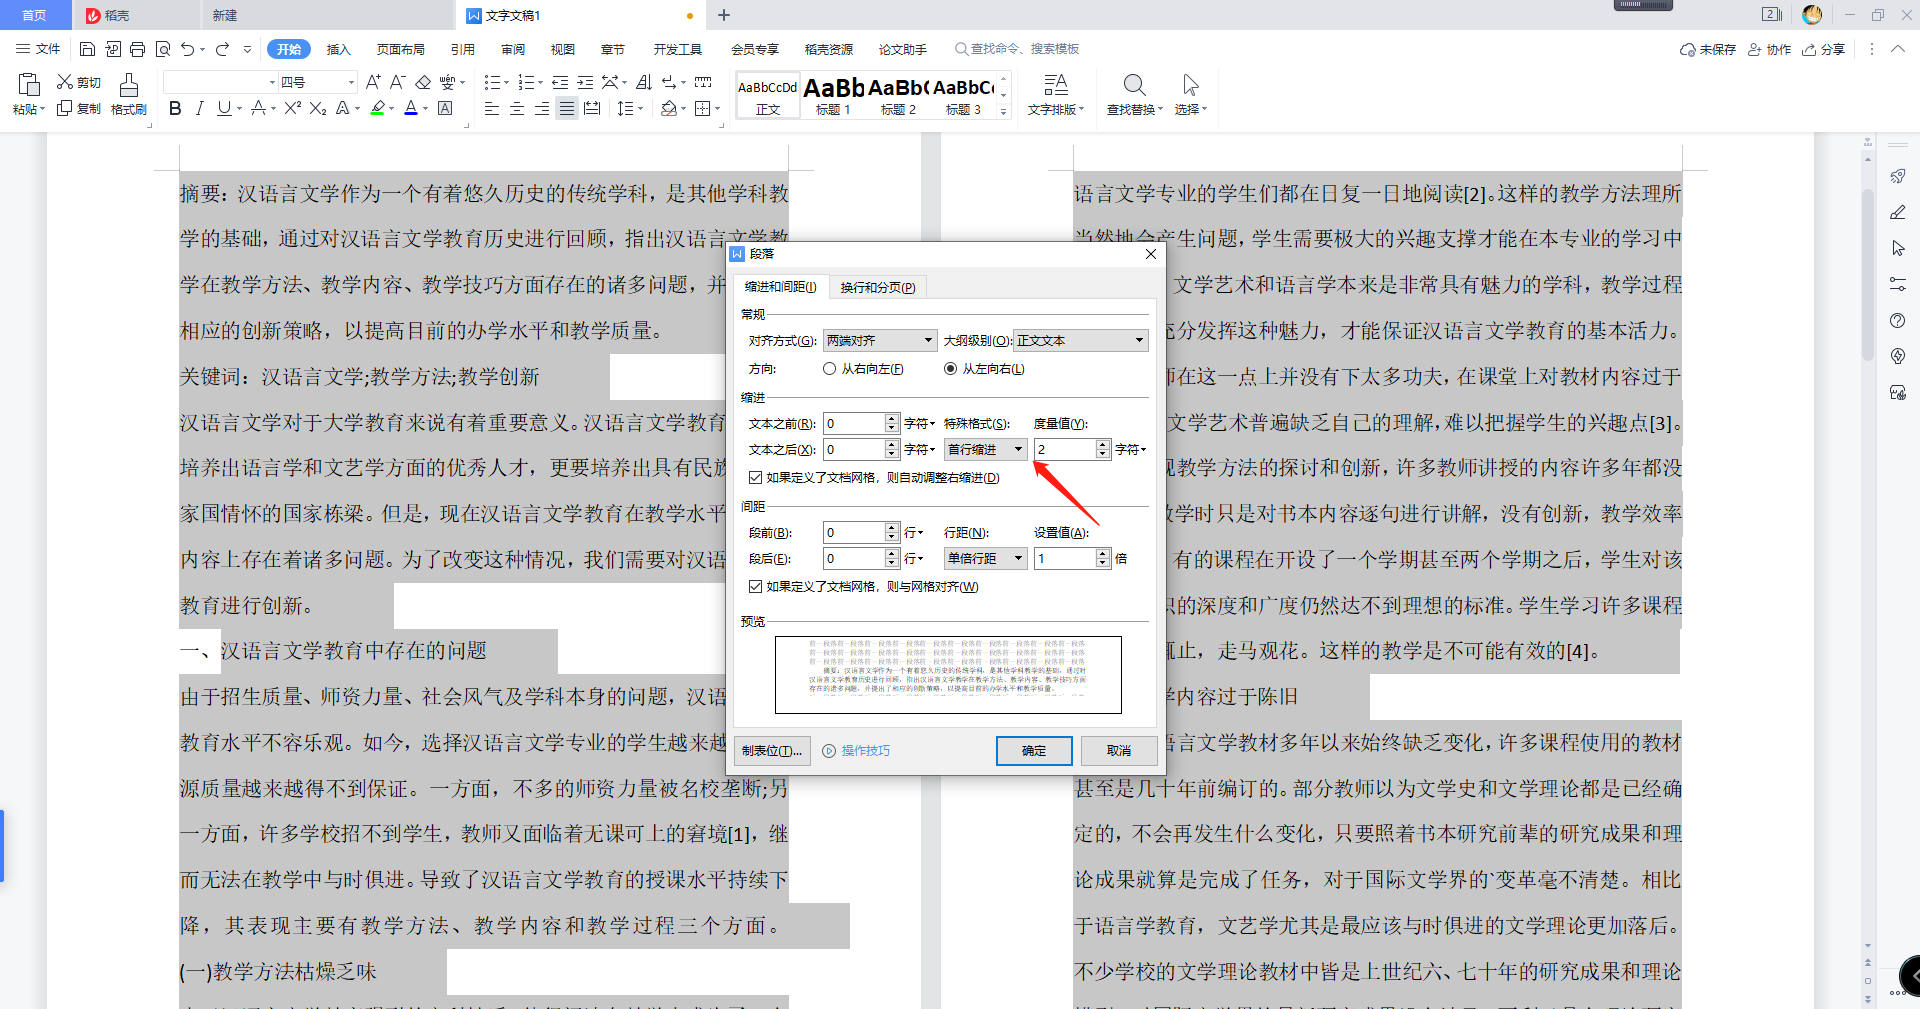Open the 行距 单倍行距 dropdown

pyautogui.click(x=986, y=559)
